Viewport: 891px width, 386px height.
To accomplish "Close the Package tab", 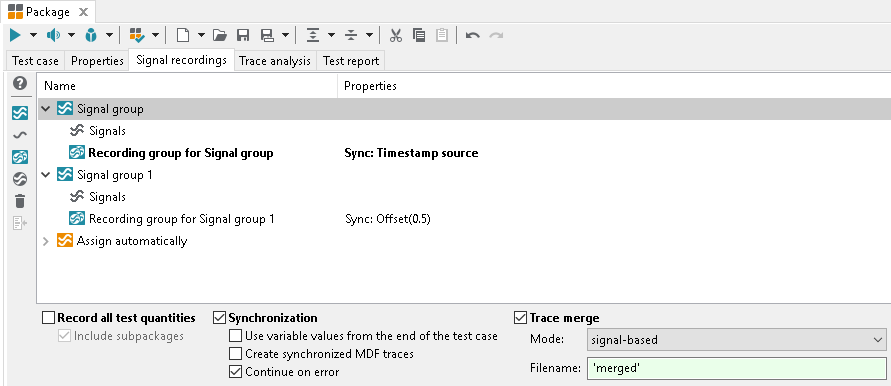I will coord(83,12).
